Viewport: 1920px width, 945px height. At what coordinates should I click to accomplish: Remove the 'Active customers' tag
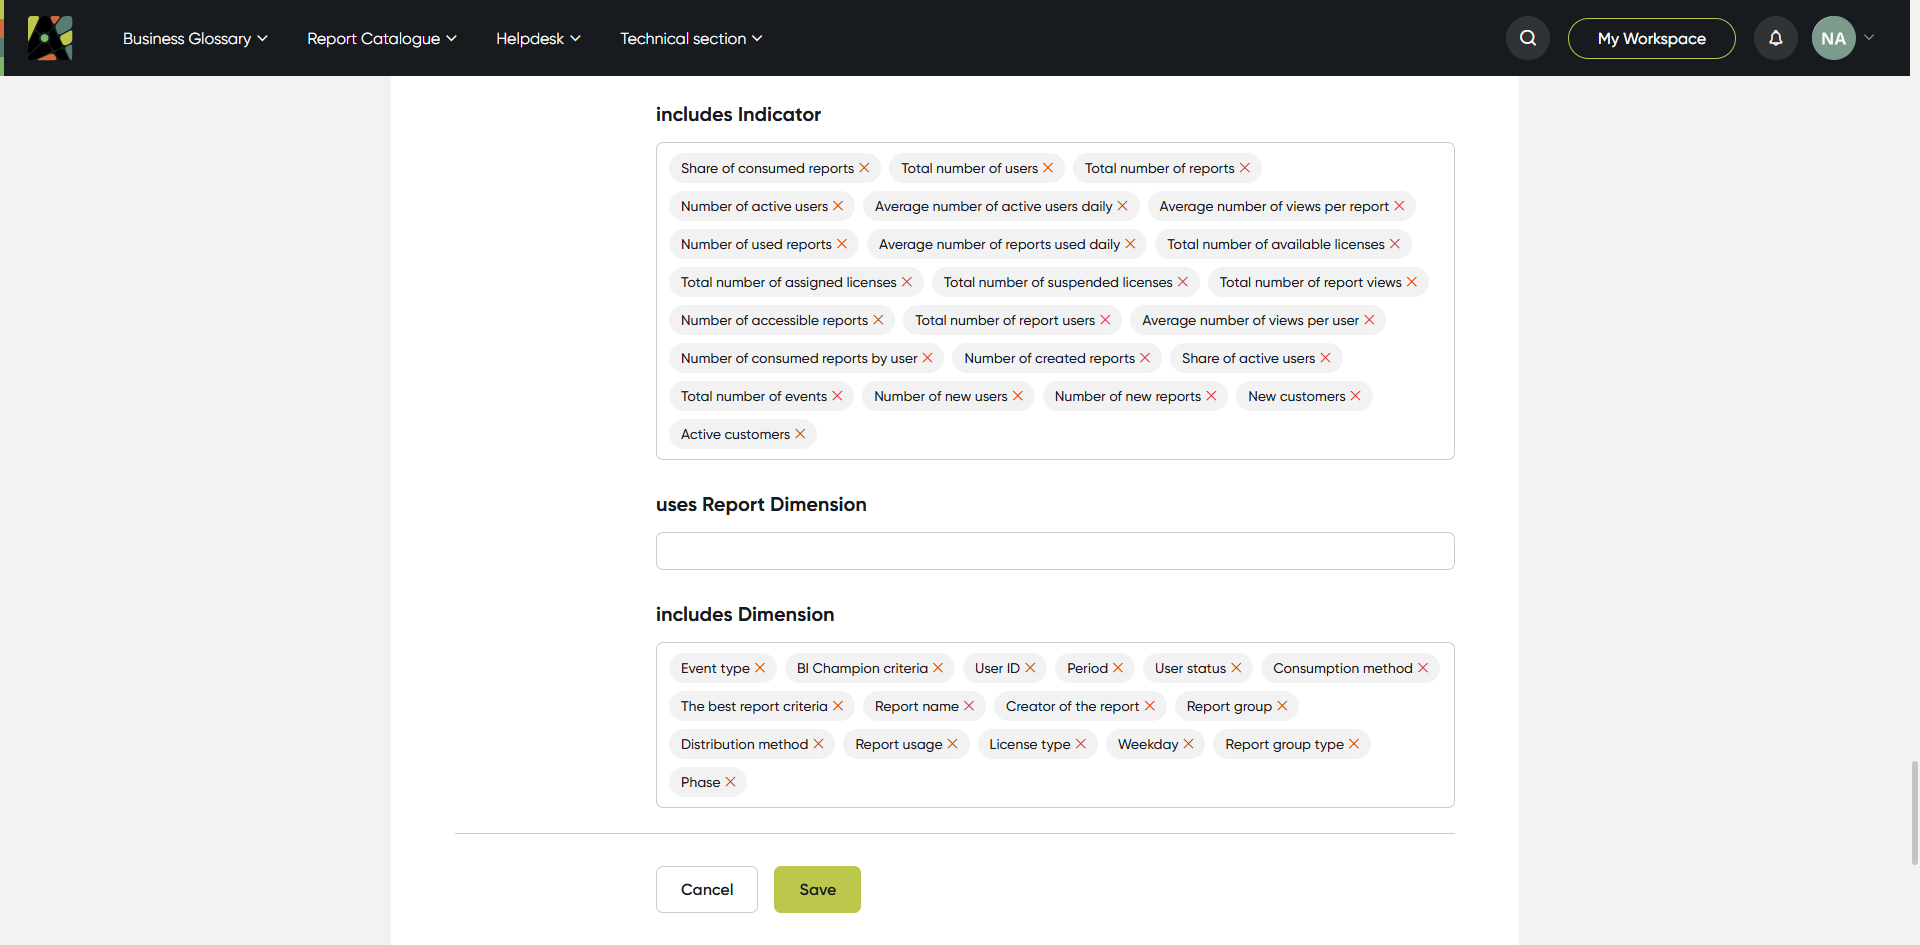pos(800,434)
